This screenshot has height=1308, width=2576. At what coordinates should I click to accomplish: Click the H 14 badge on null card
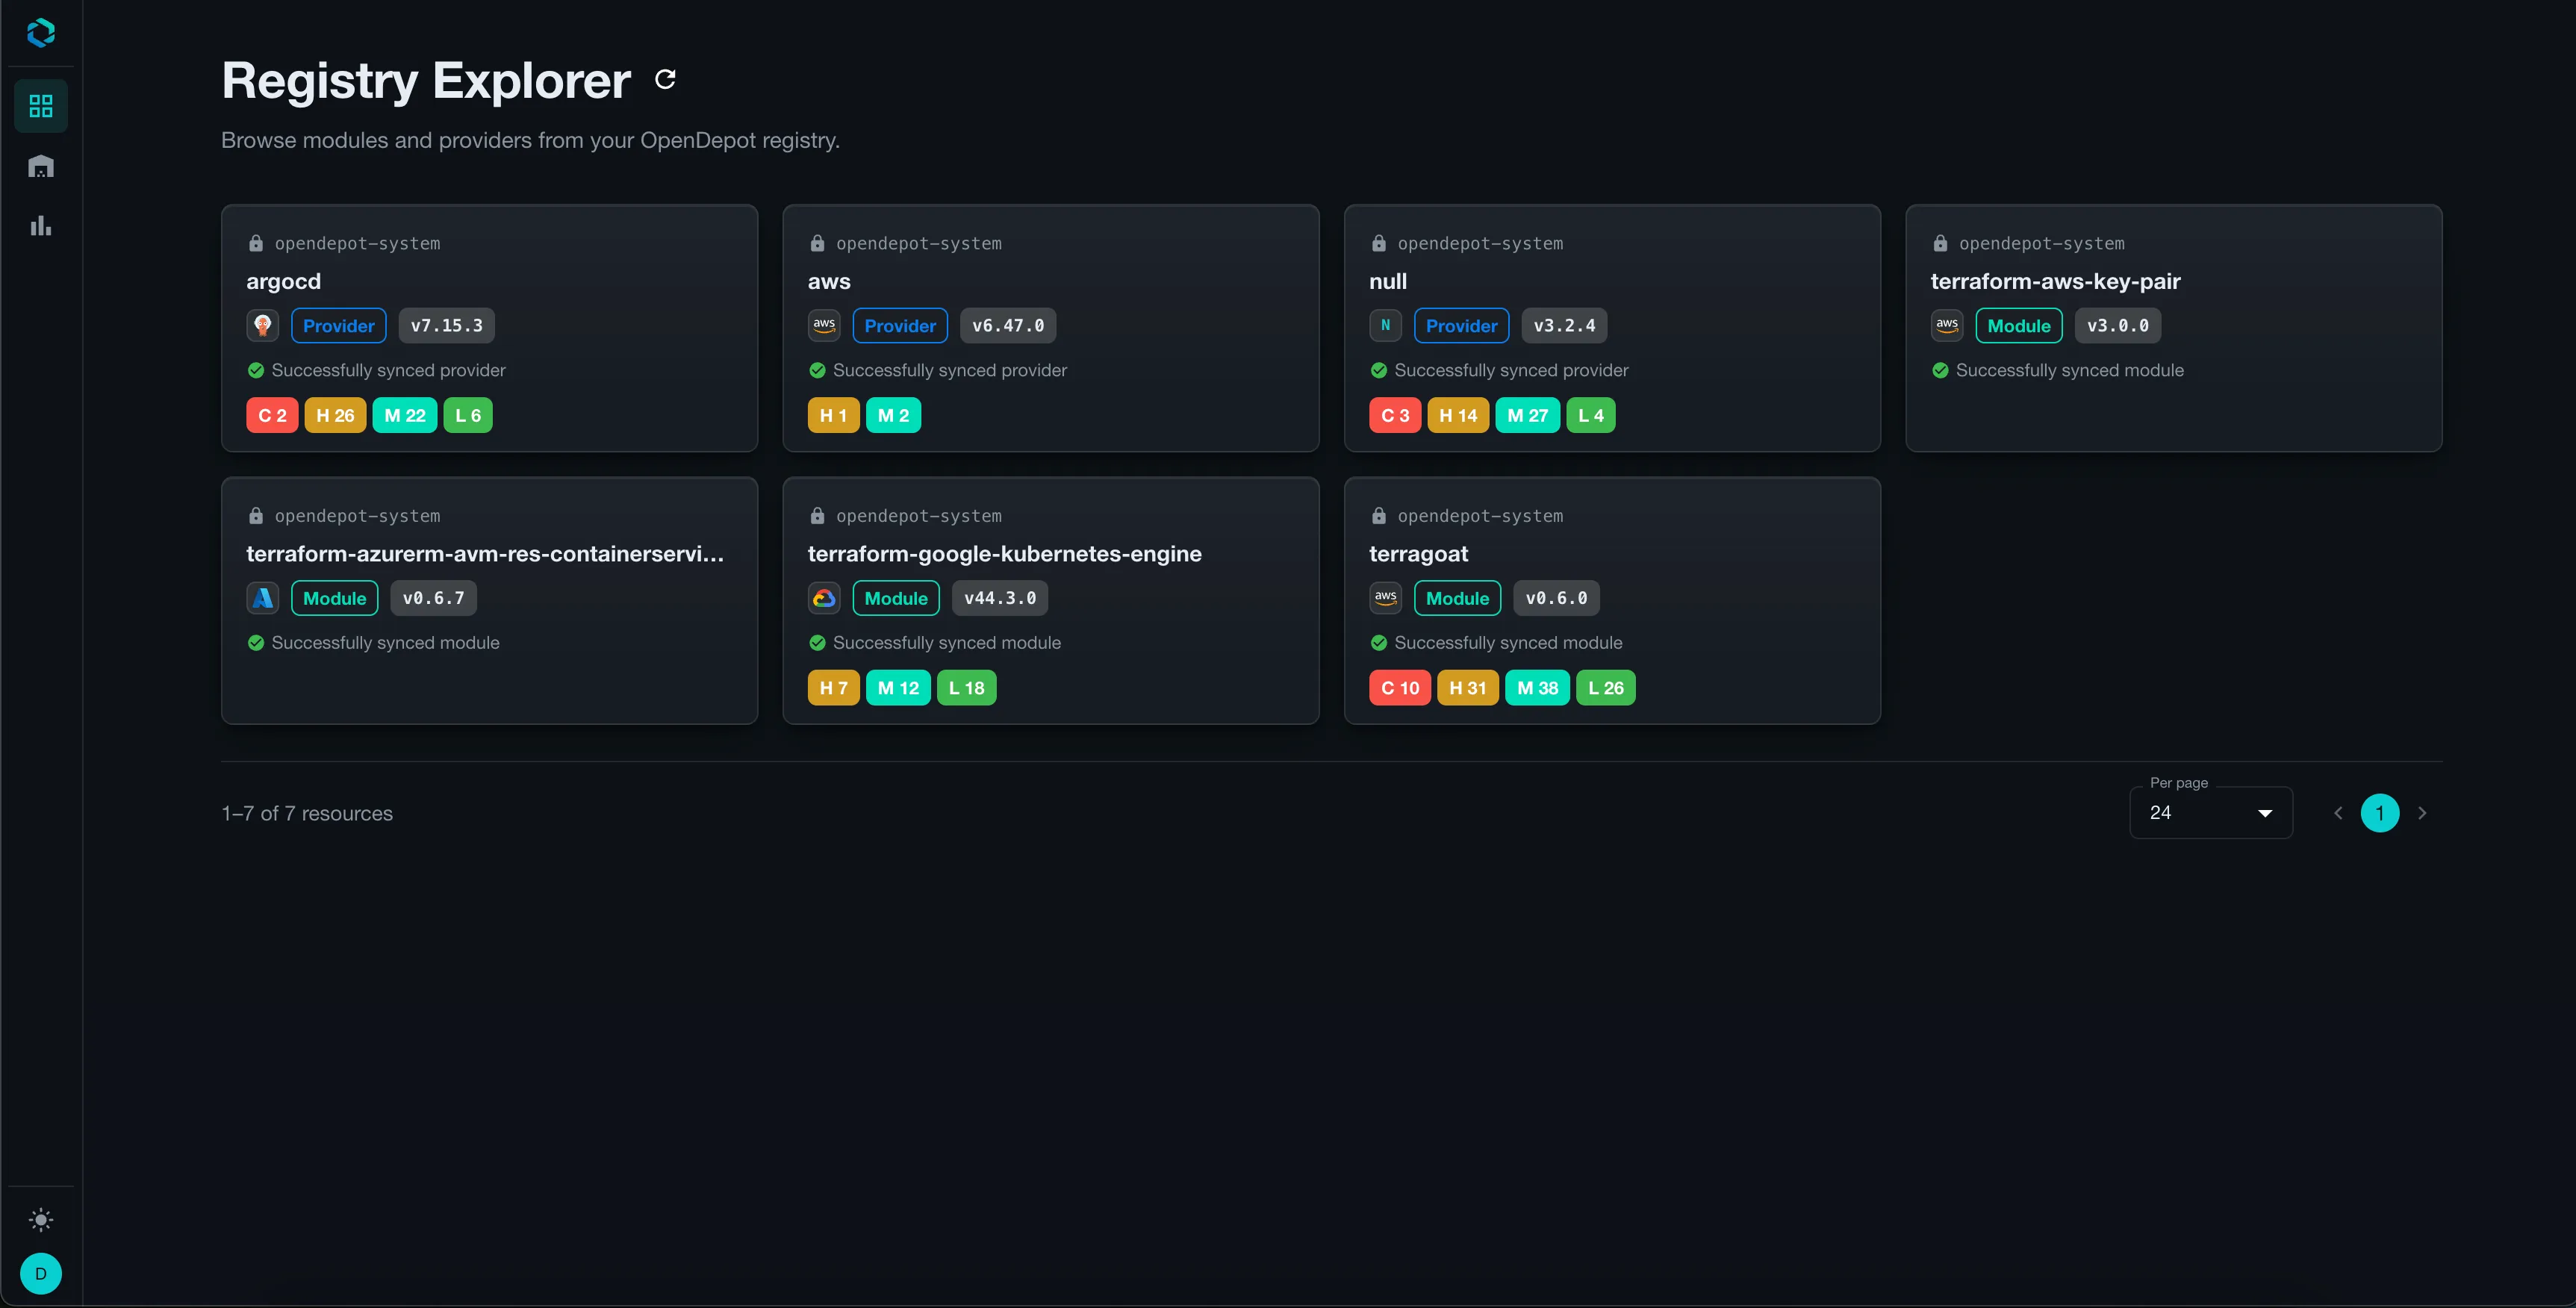[x=1458, y=415]
